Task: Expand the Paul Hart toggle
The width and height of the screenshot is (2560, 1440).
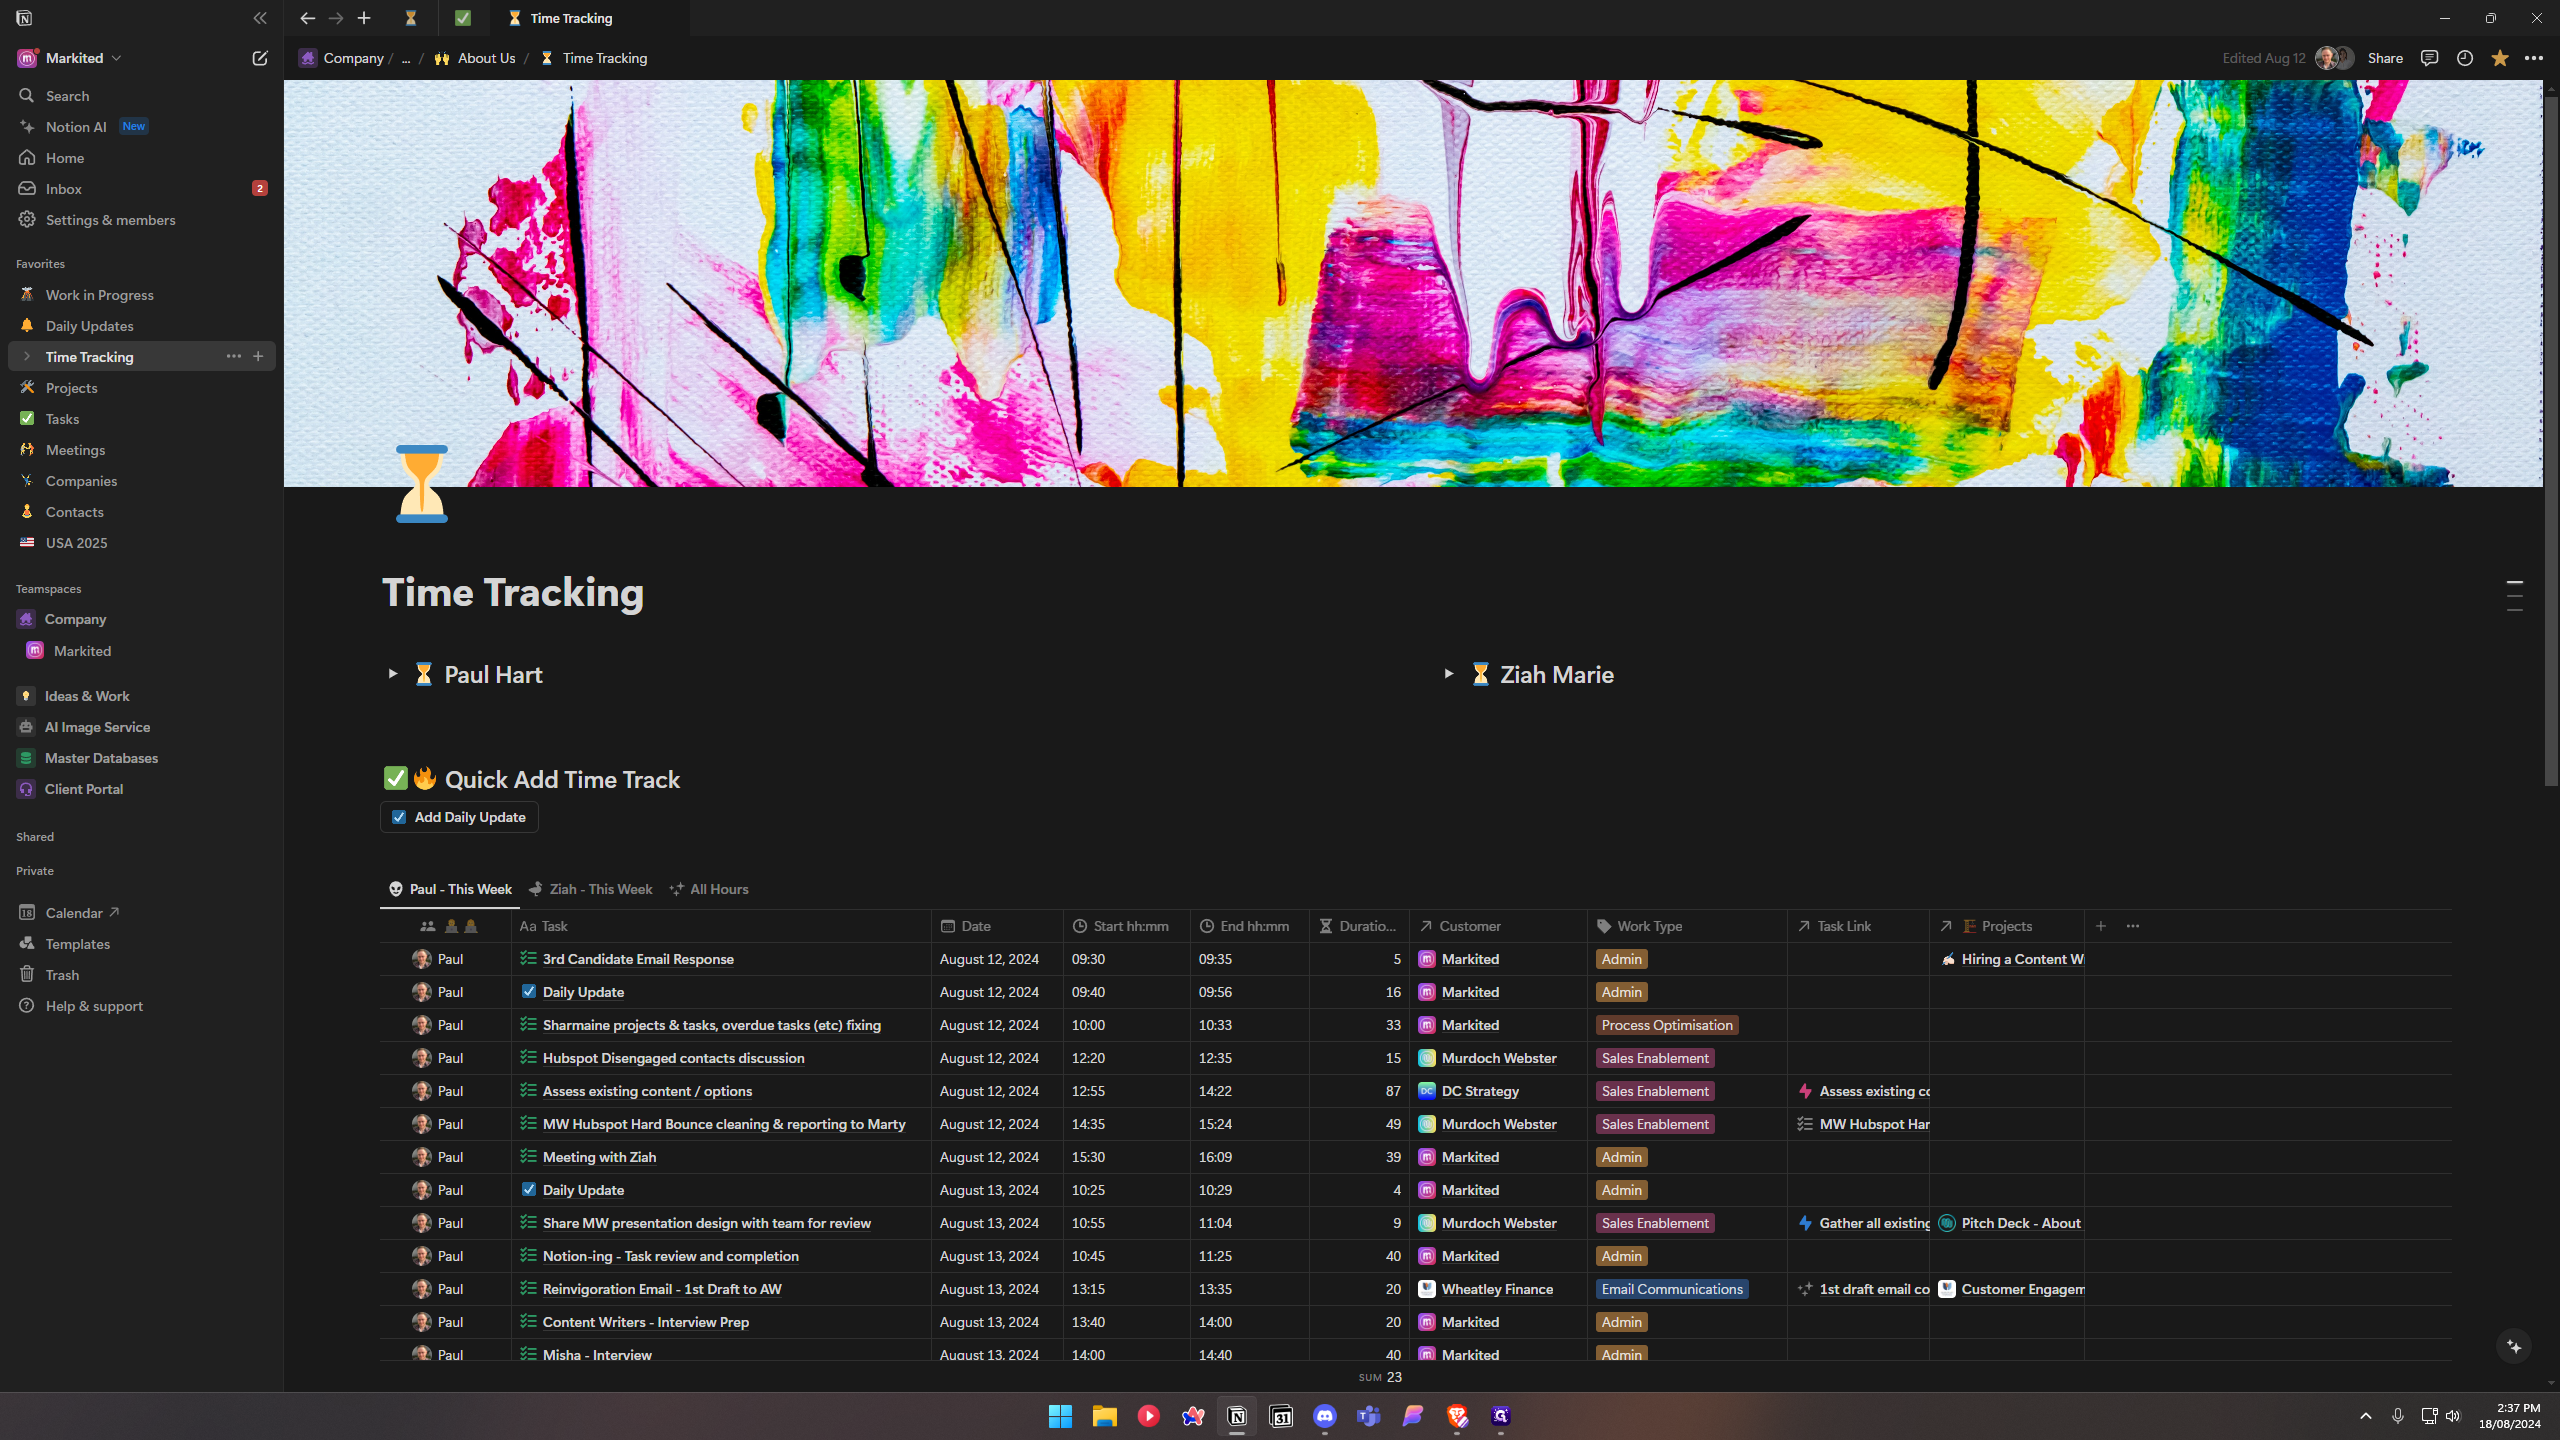Action: (x=392, y=674)
